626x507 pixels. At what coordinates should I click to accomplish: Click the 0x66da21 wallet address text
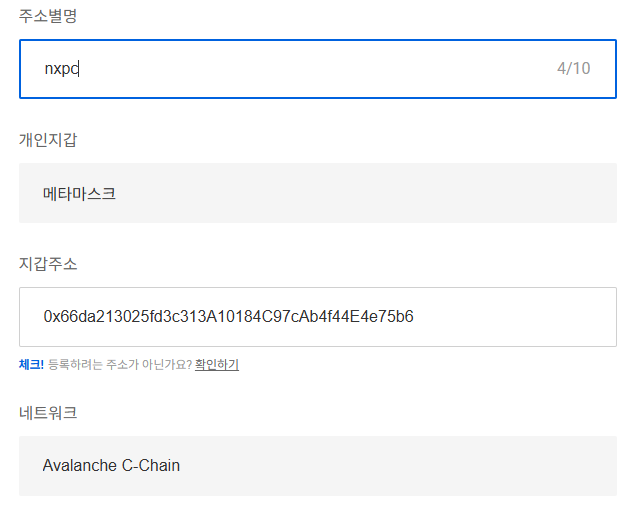coord(228,316)
